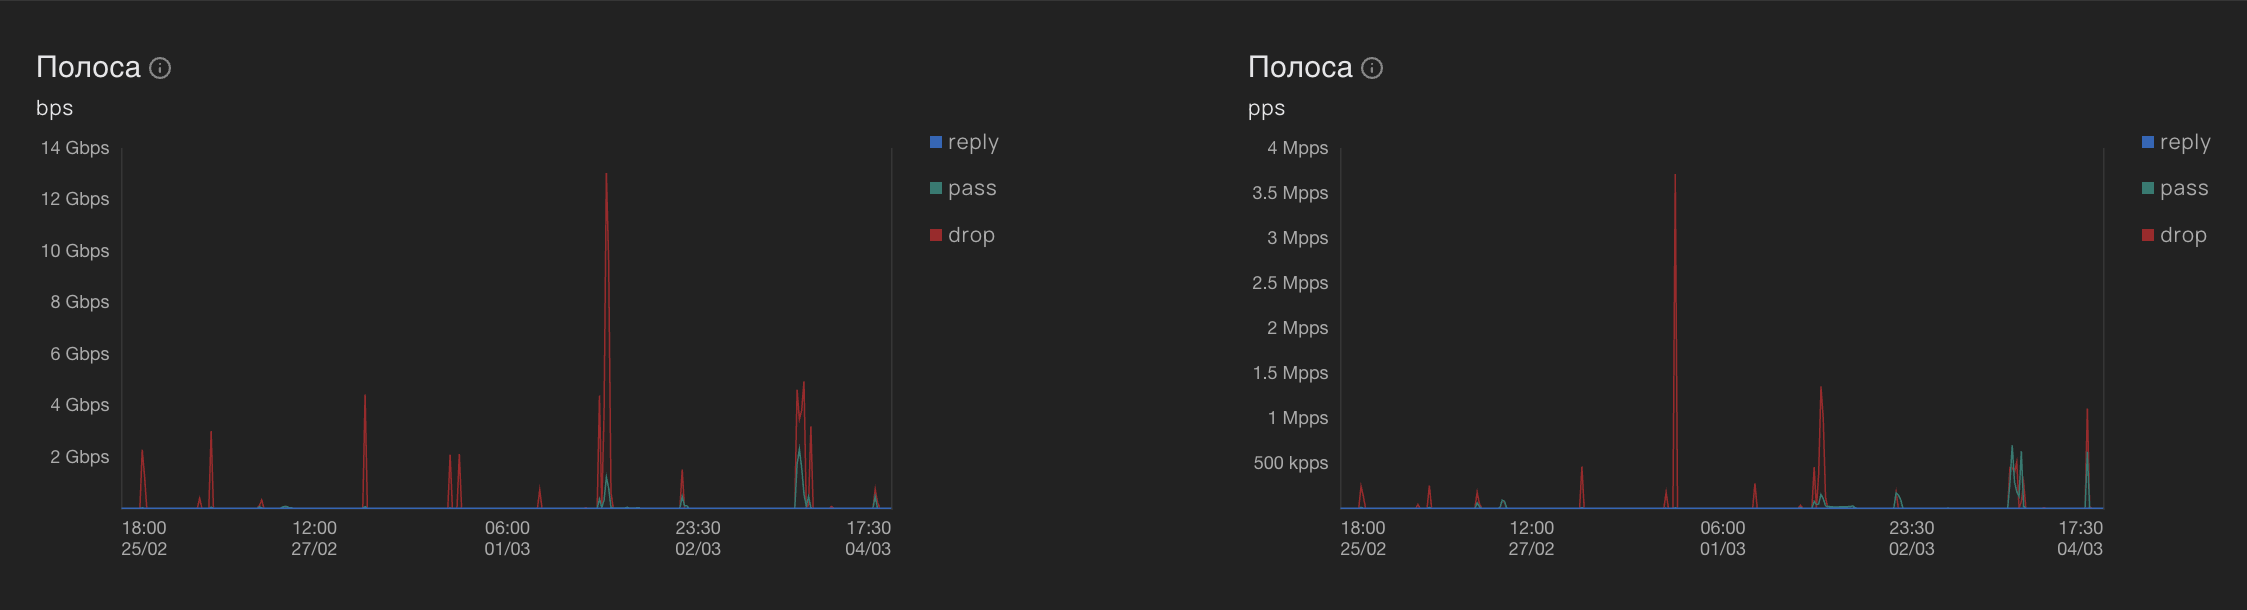Hide the pass series in the pps chart legend

[2183, 188]
